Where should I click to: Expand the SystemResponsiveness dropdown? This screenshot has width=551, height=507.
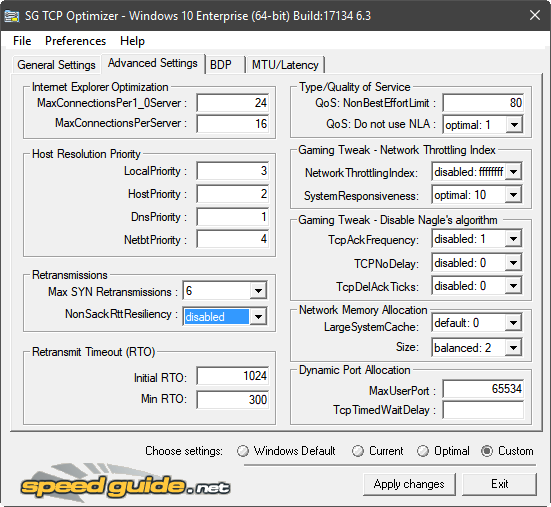pyautogui.click(x=513, y=195)
